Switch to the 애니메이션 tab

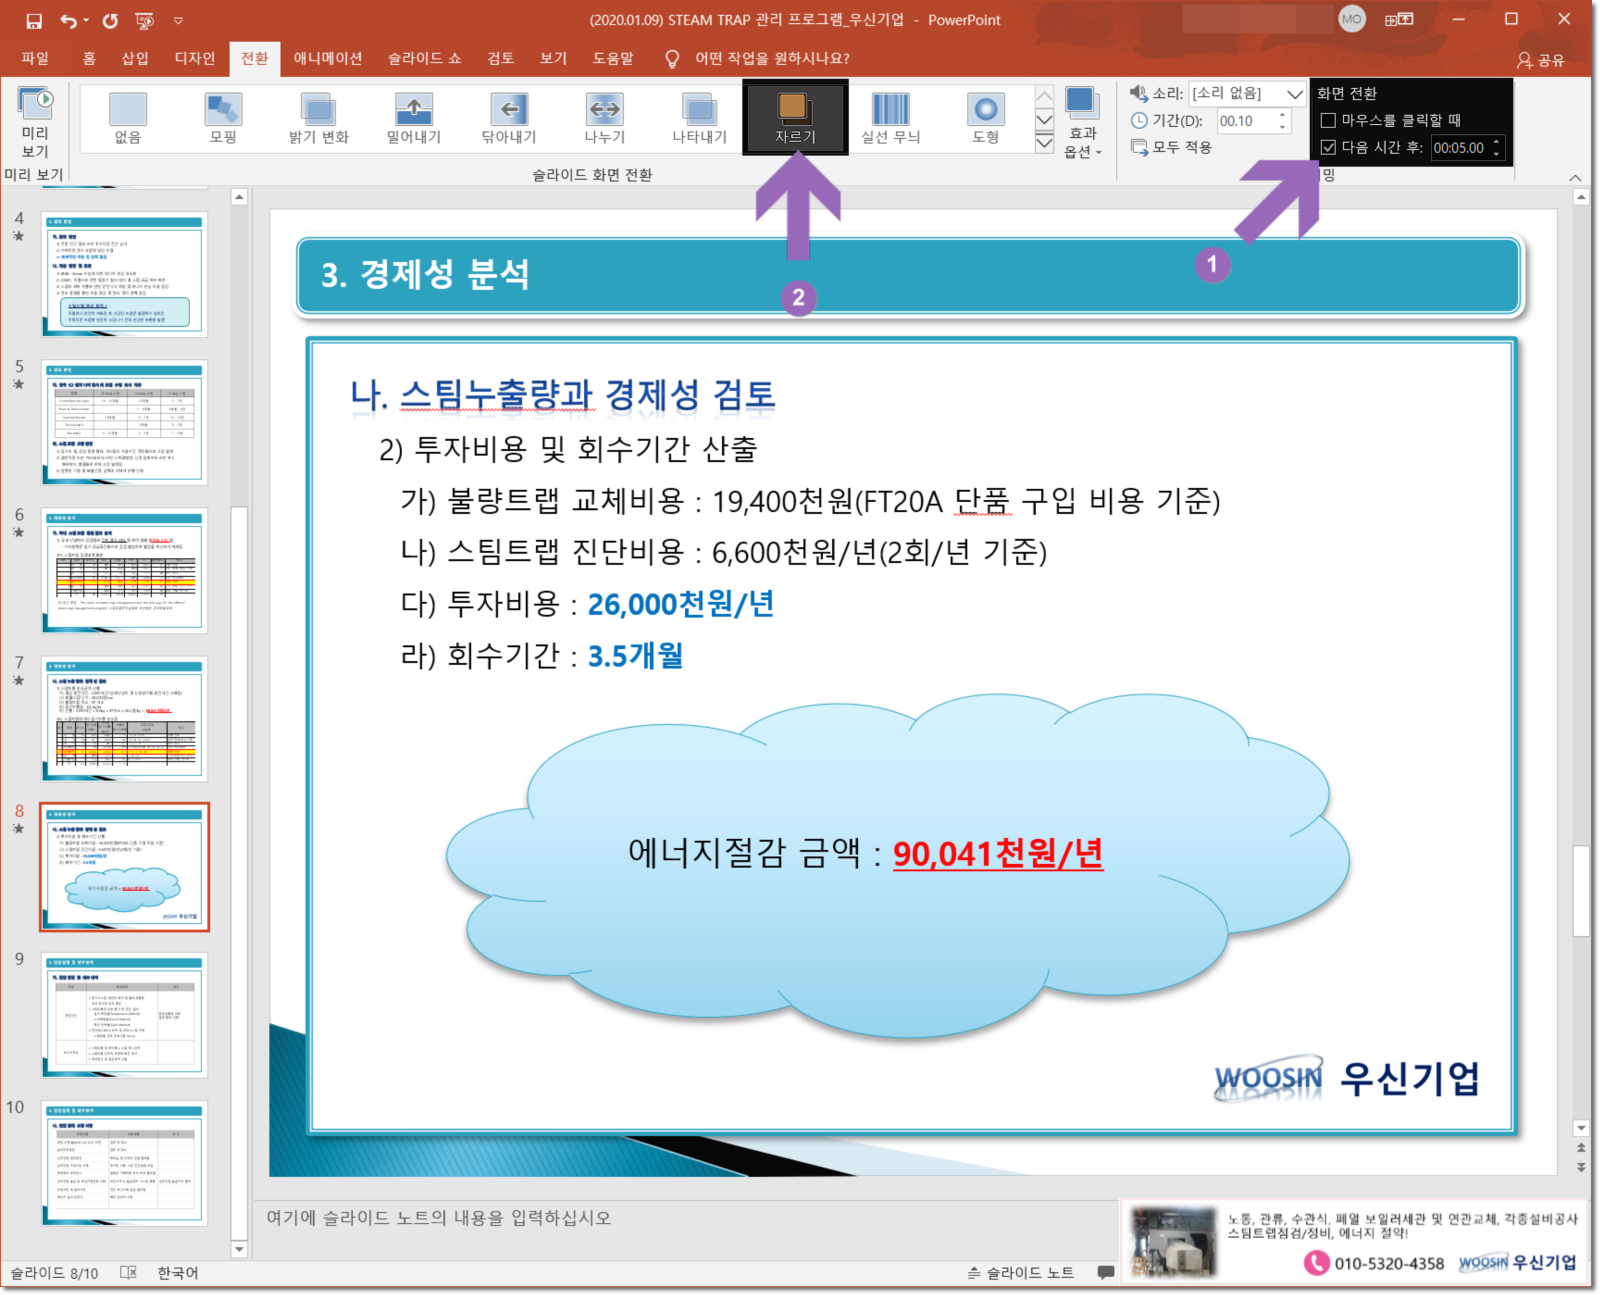point(328,59)
